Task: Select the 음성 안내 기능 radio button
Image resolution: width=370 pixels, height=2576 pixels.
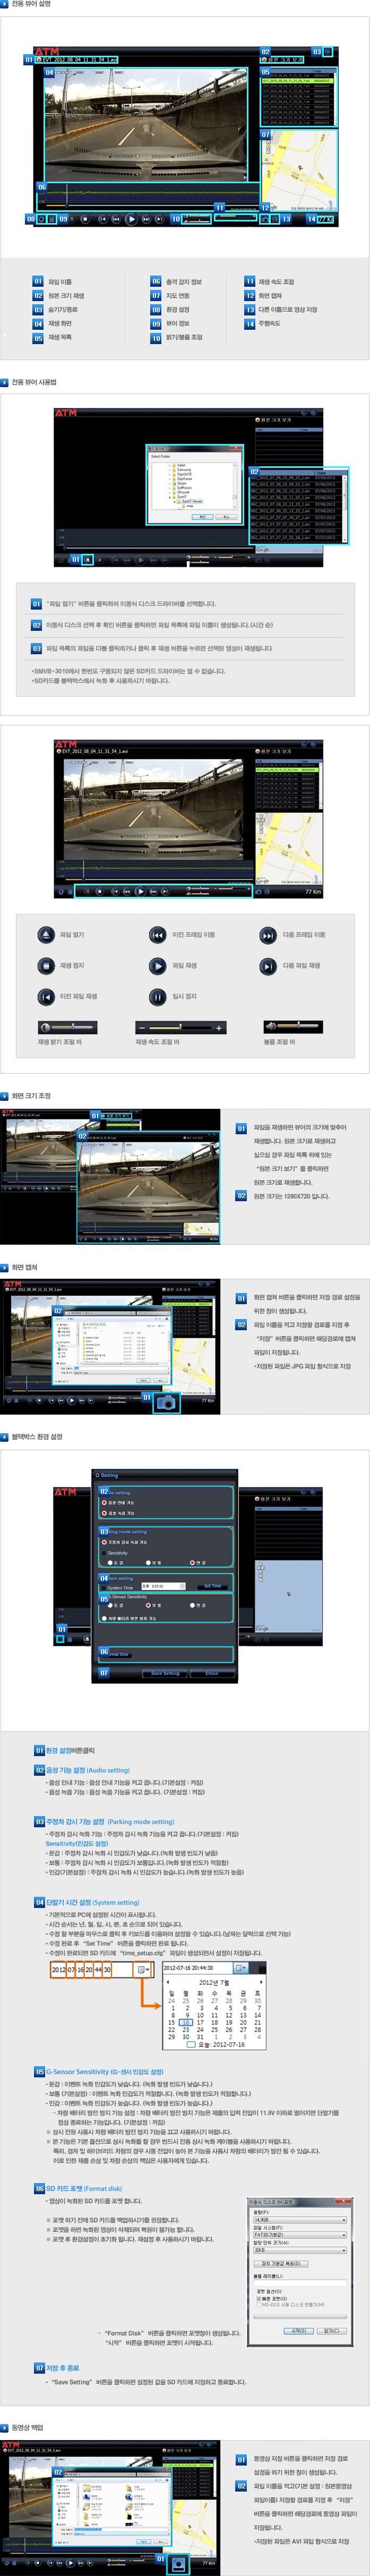Action: tap(104, 1503)
